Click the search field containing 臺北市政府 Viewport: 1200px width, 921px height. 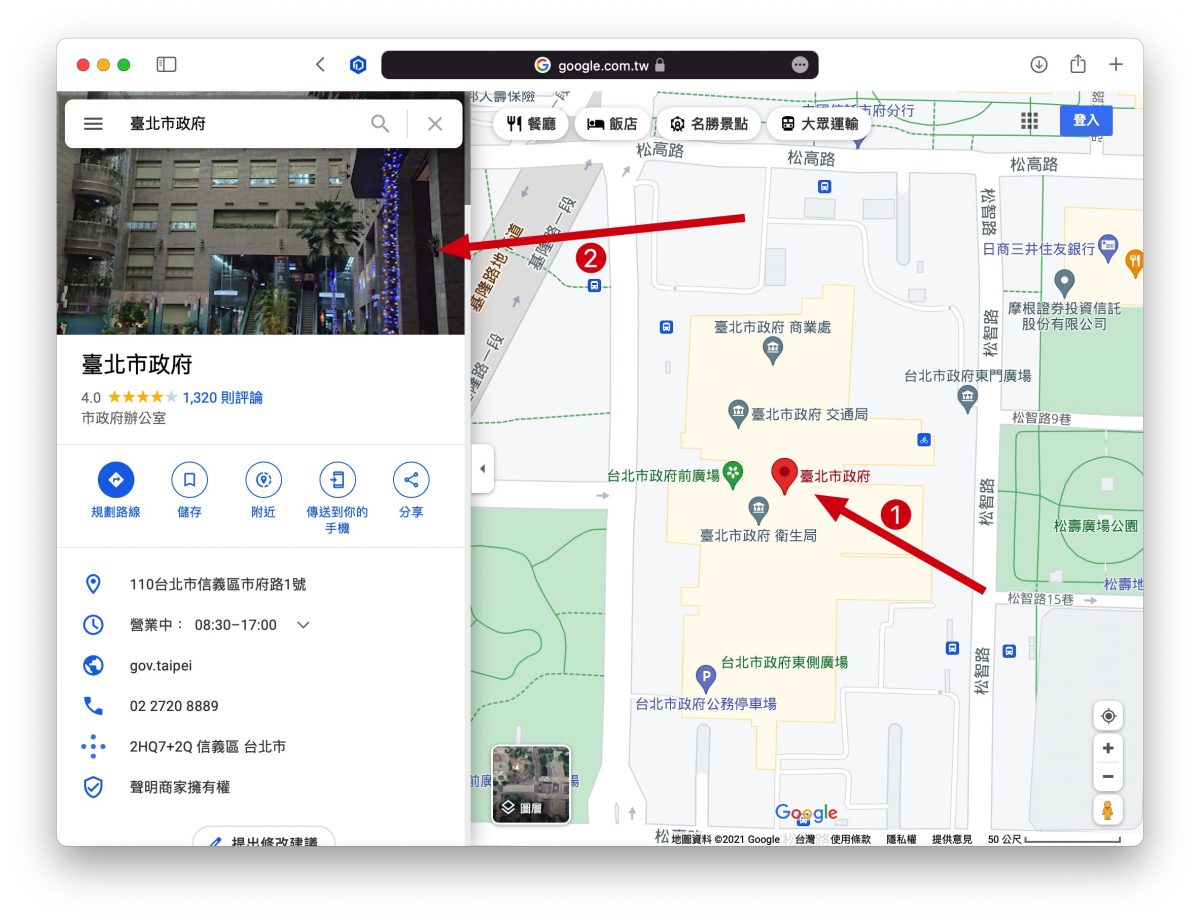point(240,124)
